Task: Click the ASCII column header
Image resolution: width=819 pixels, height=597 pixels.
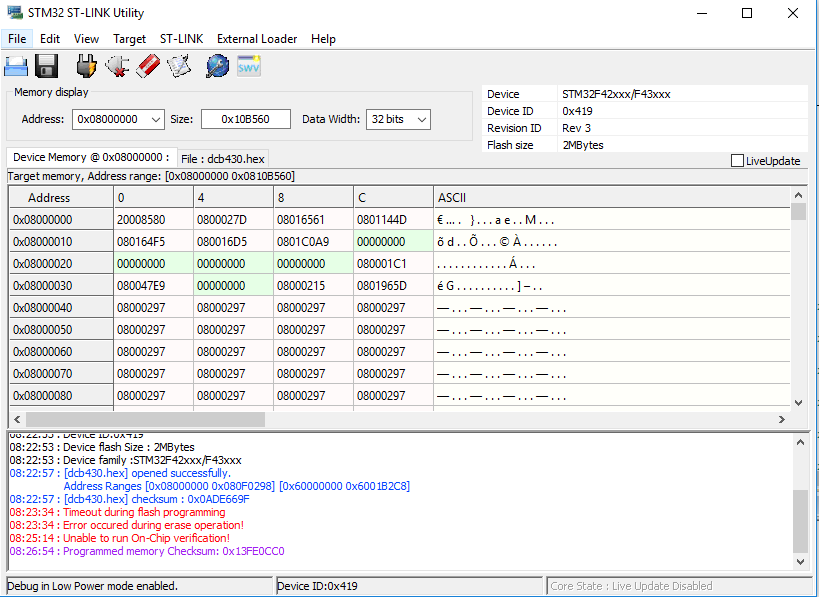Action: [612, 197]
